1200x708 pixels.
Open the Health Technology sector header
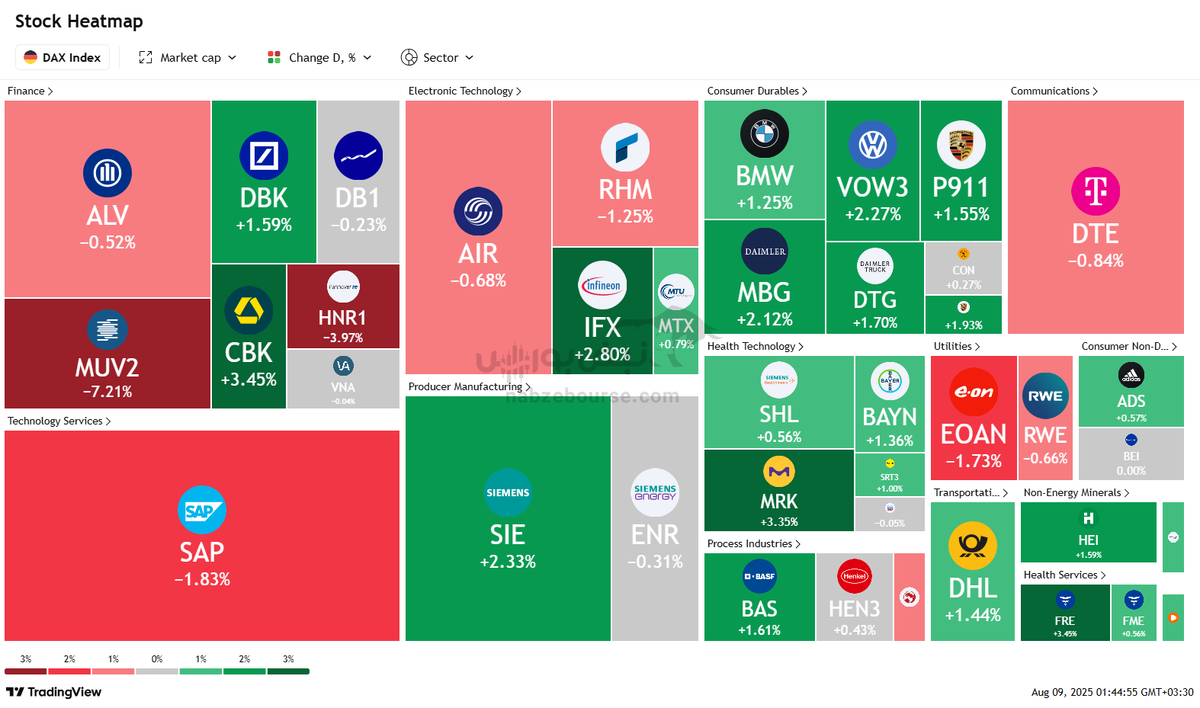point(756,346)
